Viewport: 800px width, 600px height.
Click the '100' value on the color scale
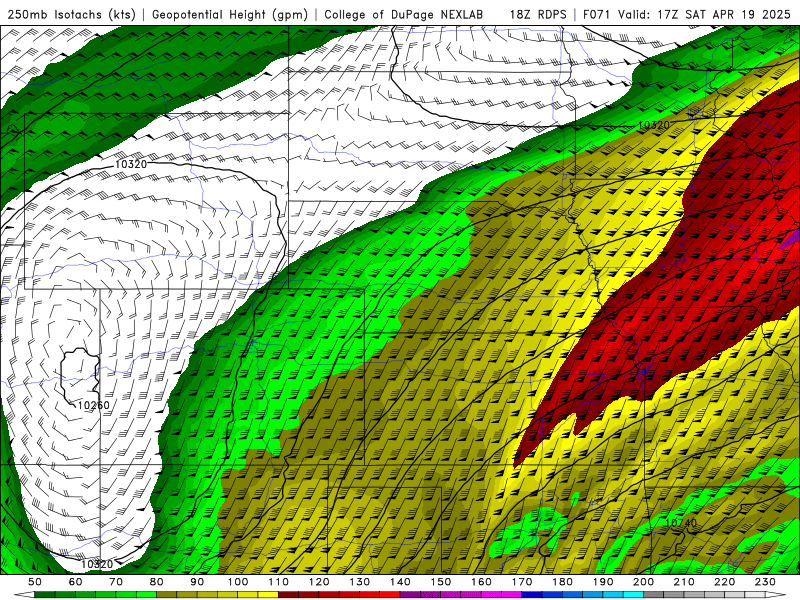[x=238, y=582]
